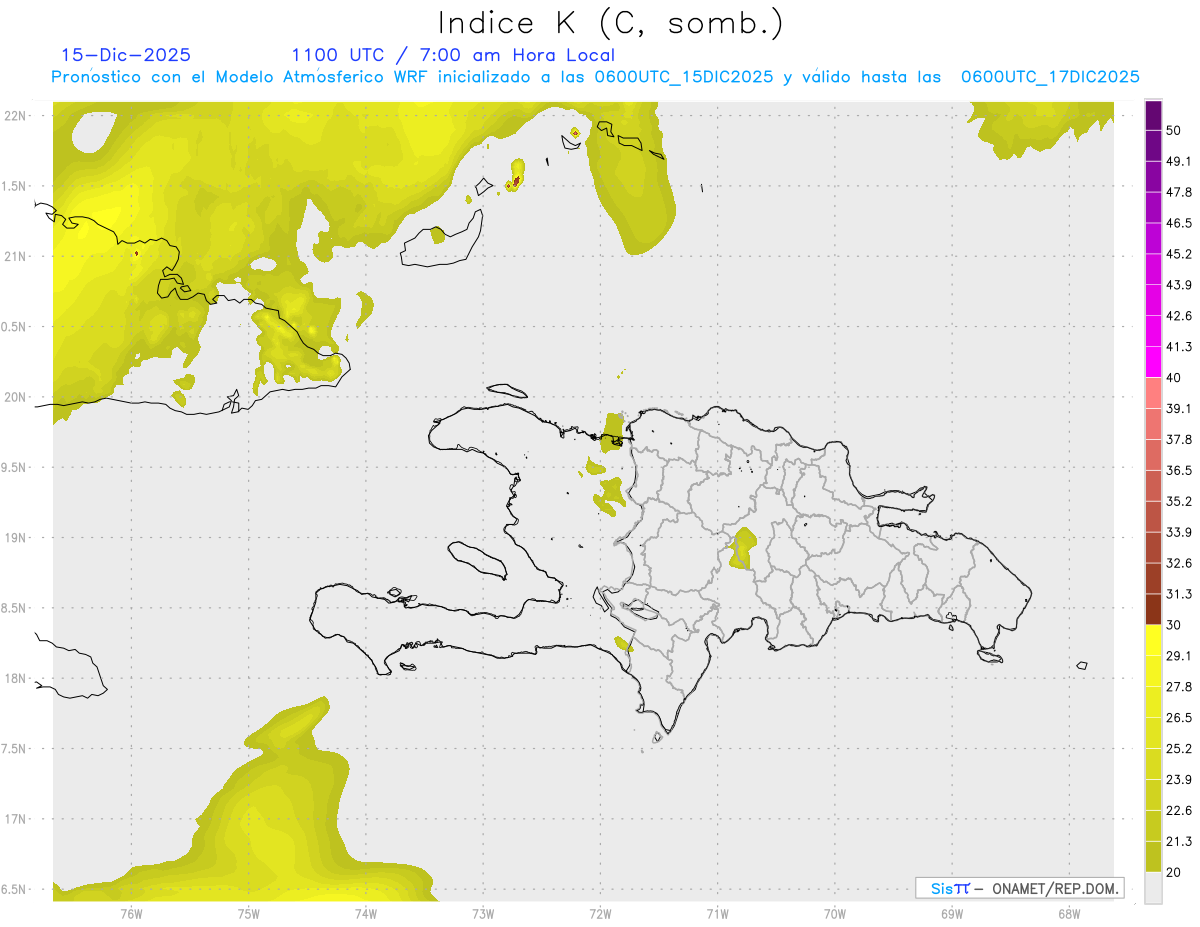Click the colorbar value "36.5"
The height and width of the screenshot is (927, 1200).
(x=1179, y=470)
